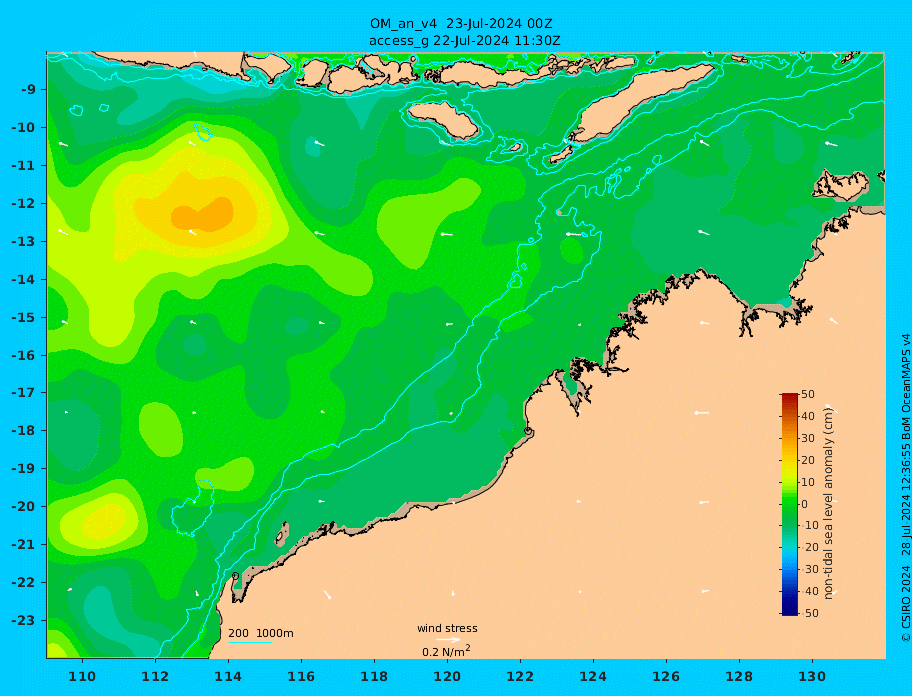This screenshot has width=912, height=696.
Task: Select longitude label 112 on bottom axis
Action: tap(155, 676)
